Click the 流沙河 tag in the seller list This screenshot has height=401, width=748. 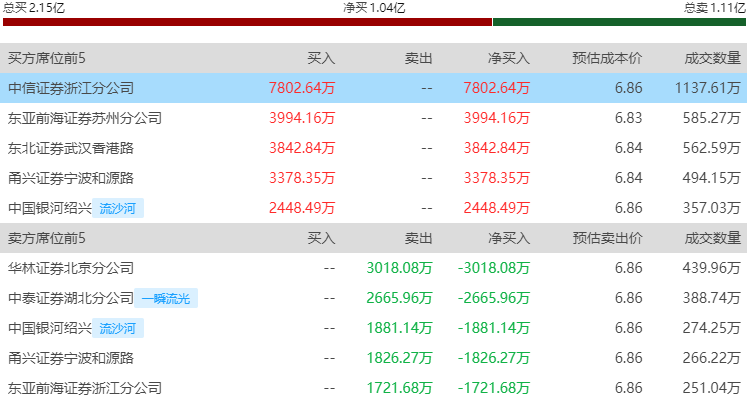coord(120,328)
